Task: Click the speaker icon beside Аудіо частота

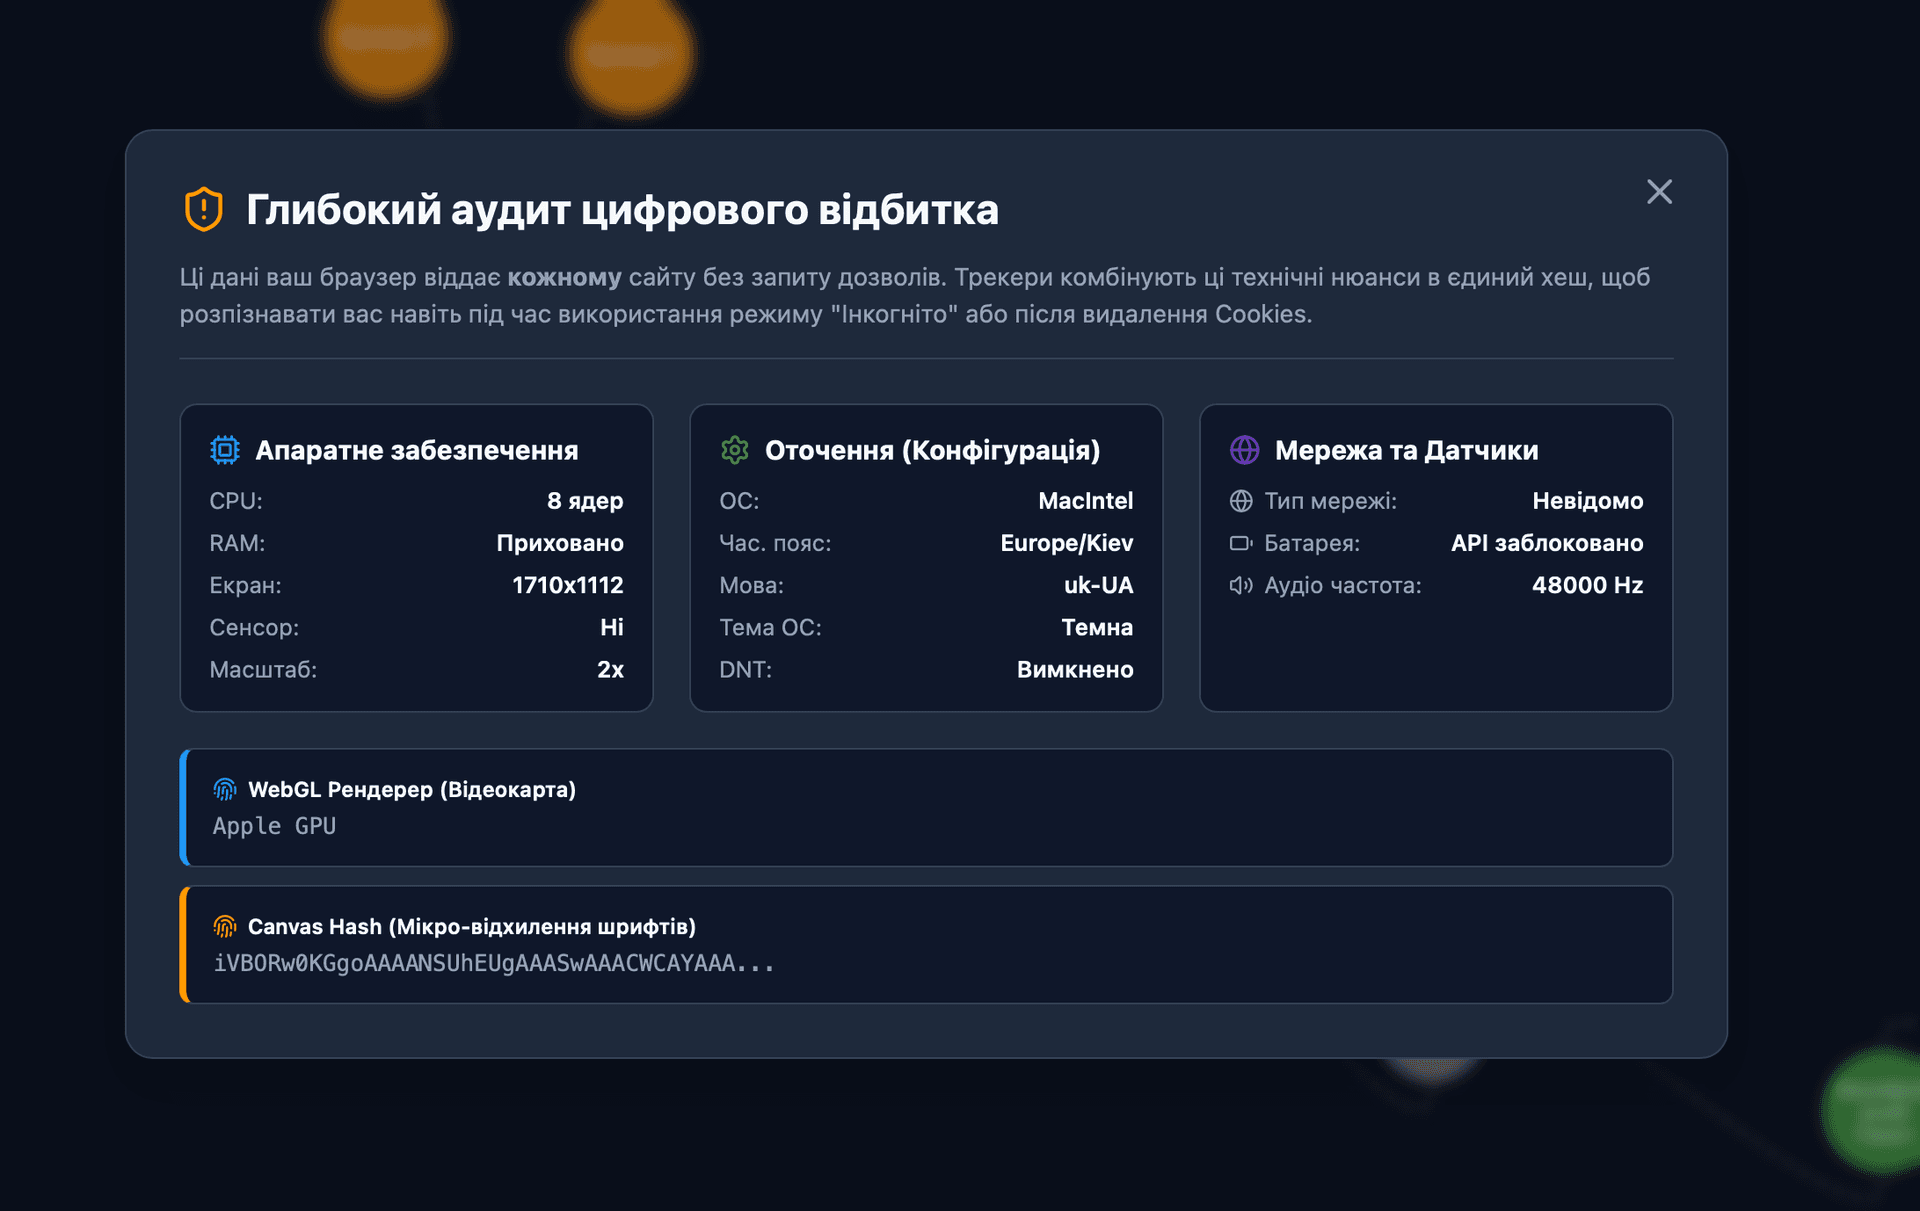Action: 1241,585
